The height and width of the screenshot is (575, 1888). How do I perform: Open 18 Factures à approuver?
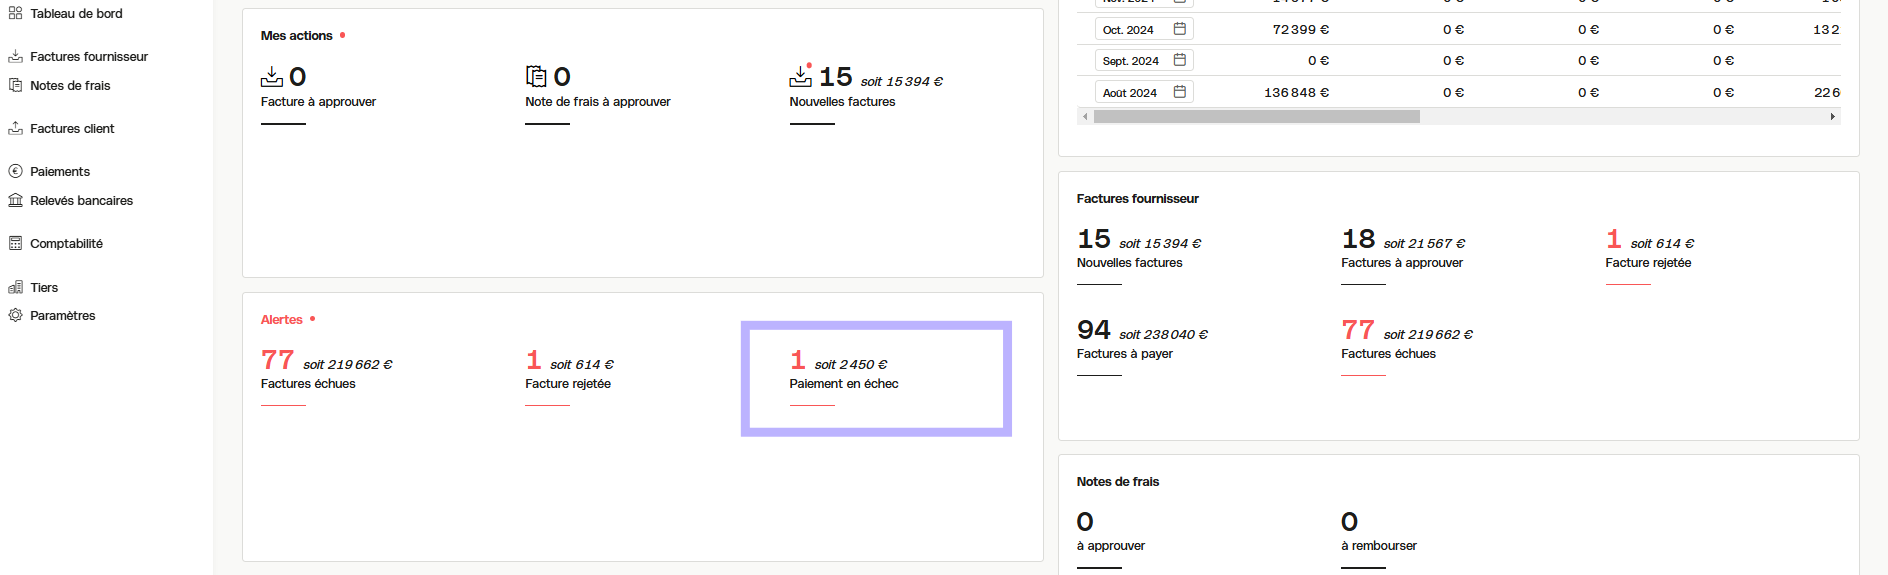coord(1402,250)
